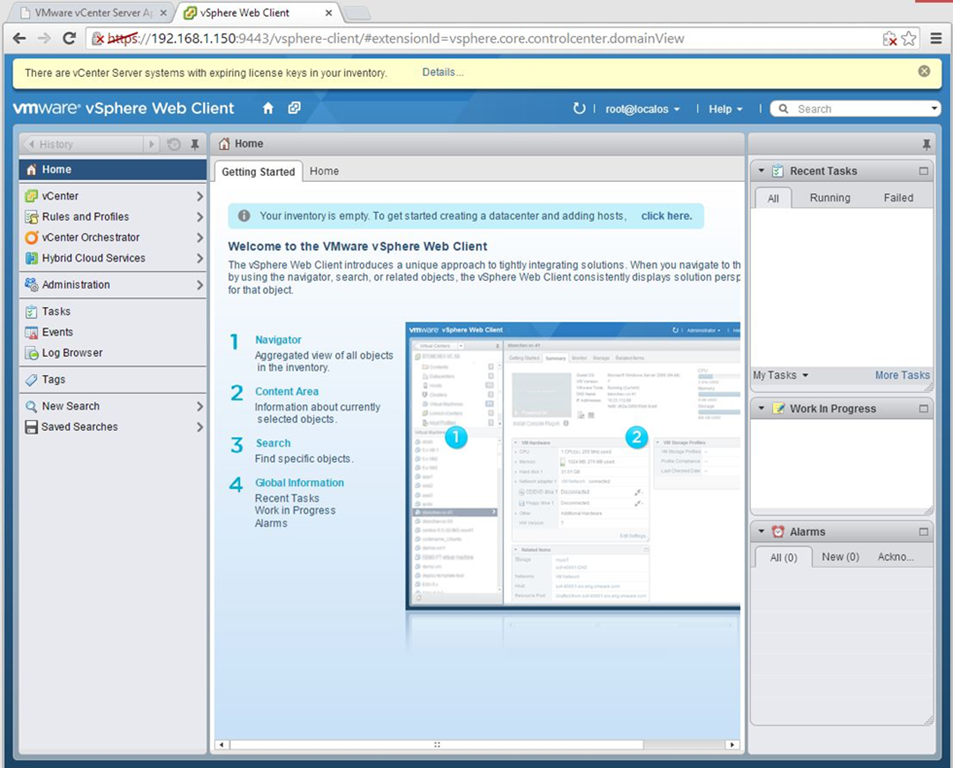Collapse the Work In Progress panel triangle
The height and width of the screenshot is (768, 953).
pyautogui.click(x=761, y=409)
